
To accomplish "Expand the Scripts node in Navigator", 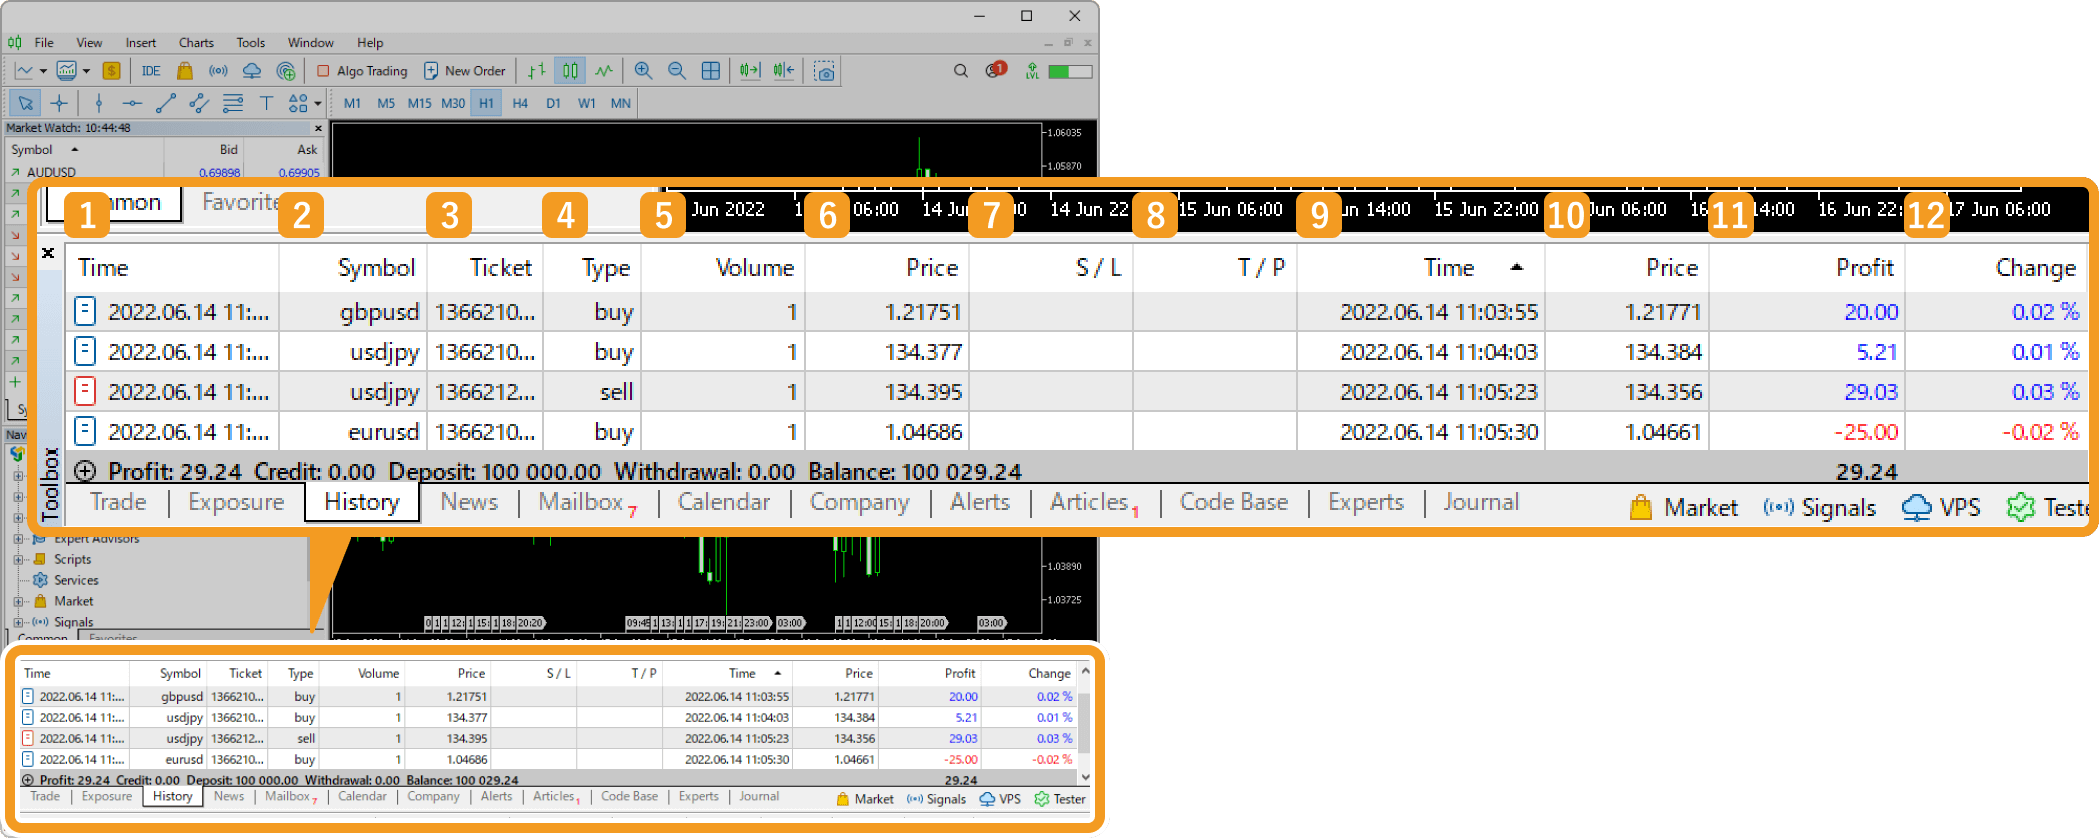I will [18, 559].
